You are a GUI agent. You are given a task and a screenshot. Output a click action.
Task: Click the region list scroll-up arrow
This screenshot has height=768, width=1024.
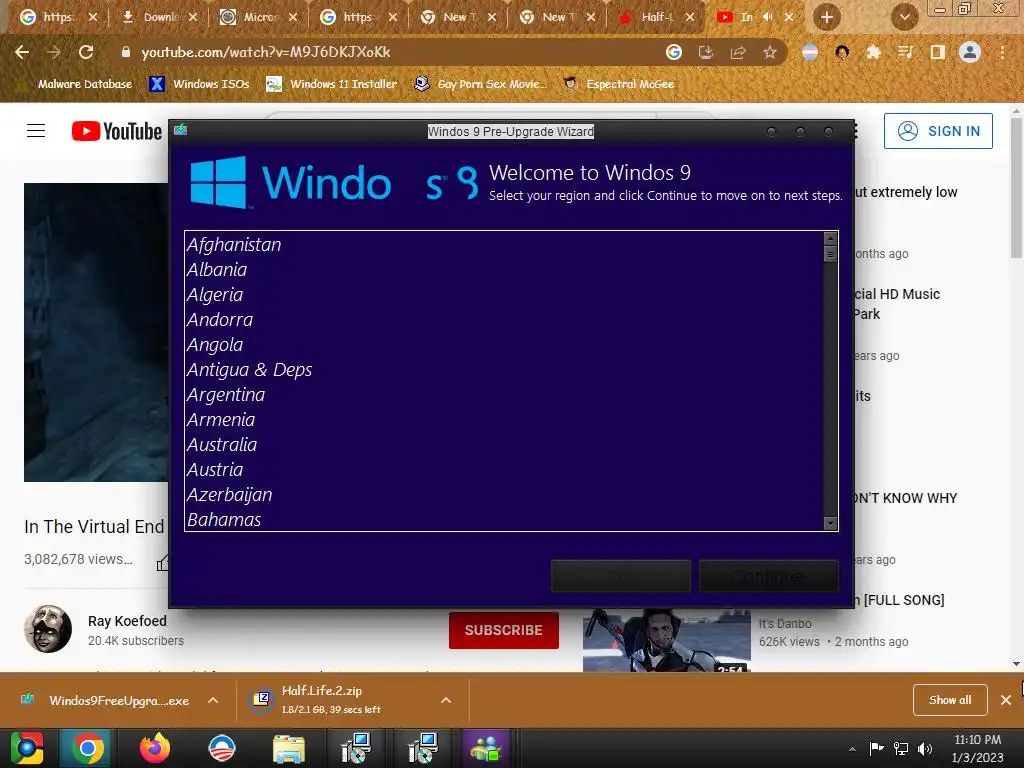(x=831, y=238)
